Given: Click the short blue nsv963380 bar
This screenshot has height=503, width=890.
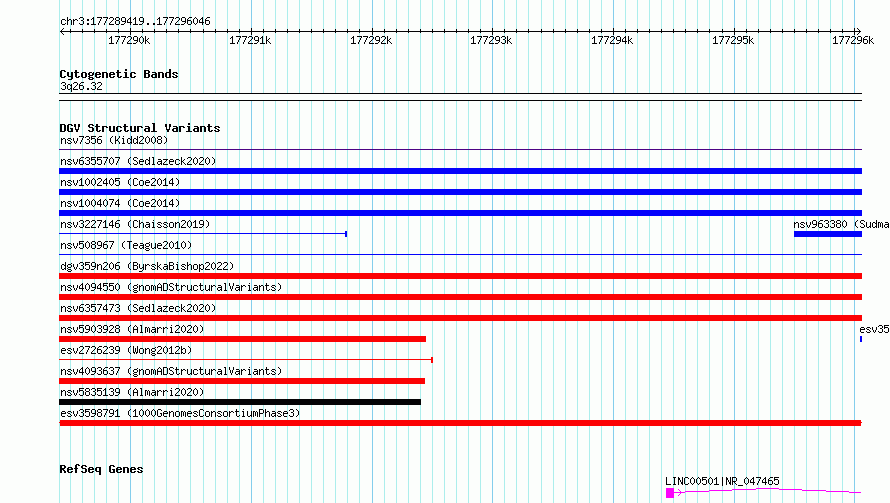Looking at the screenshot, I should (828, 234).
